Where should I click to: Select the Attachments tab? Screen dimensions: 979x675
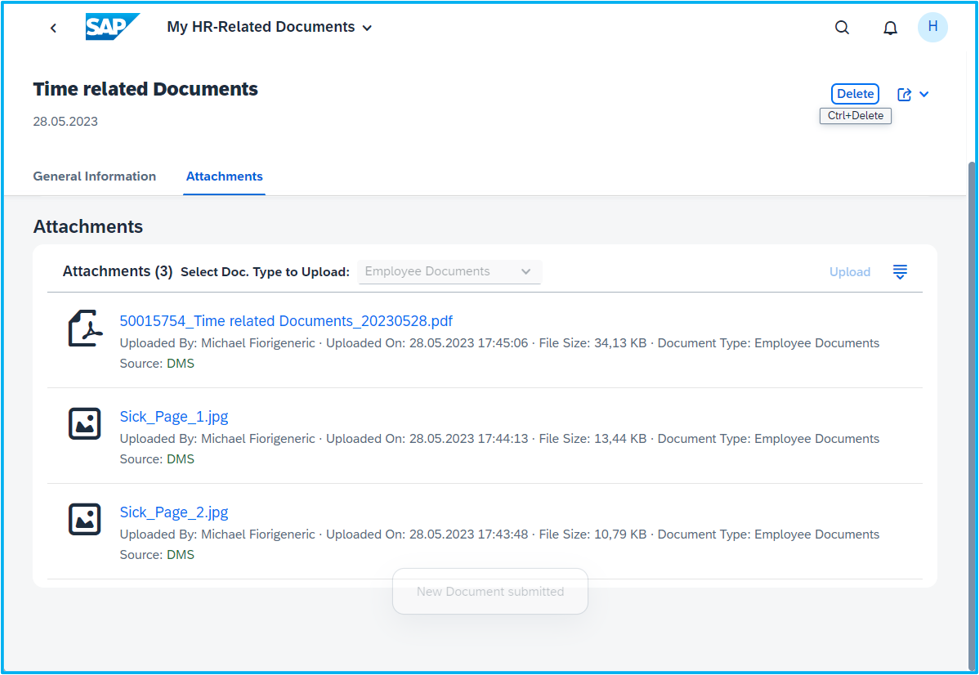coord(224,176)
